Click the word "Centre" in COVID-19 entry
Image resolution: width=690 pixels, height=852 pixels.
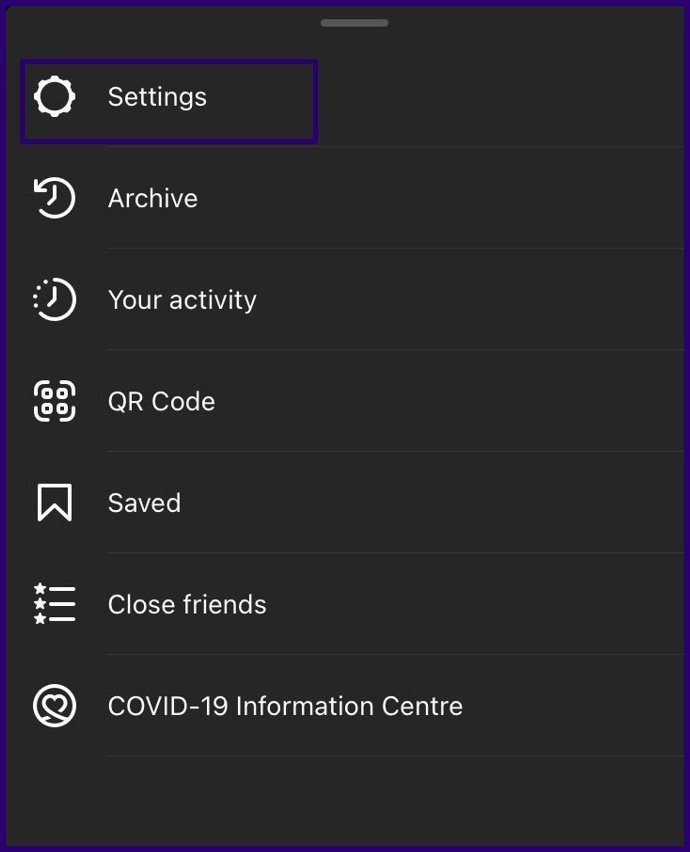tap(422, 706)
